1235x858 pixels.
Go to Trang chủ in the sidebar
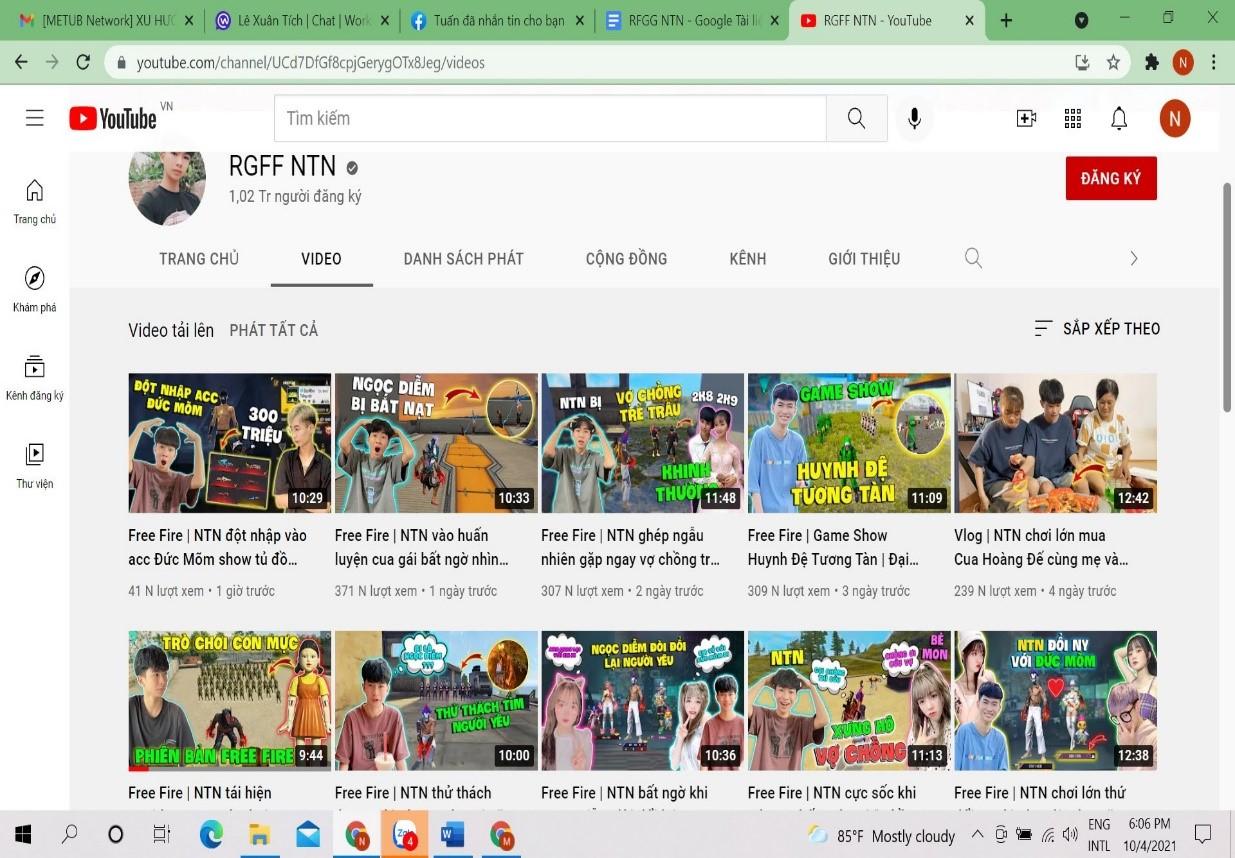(34, 200)
